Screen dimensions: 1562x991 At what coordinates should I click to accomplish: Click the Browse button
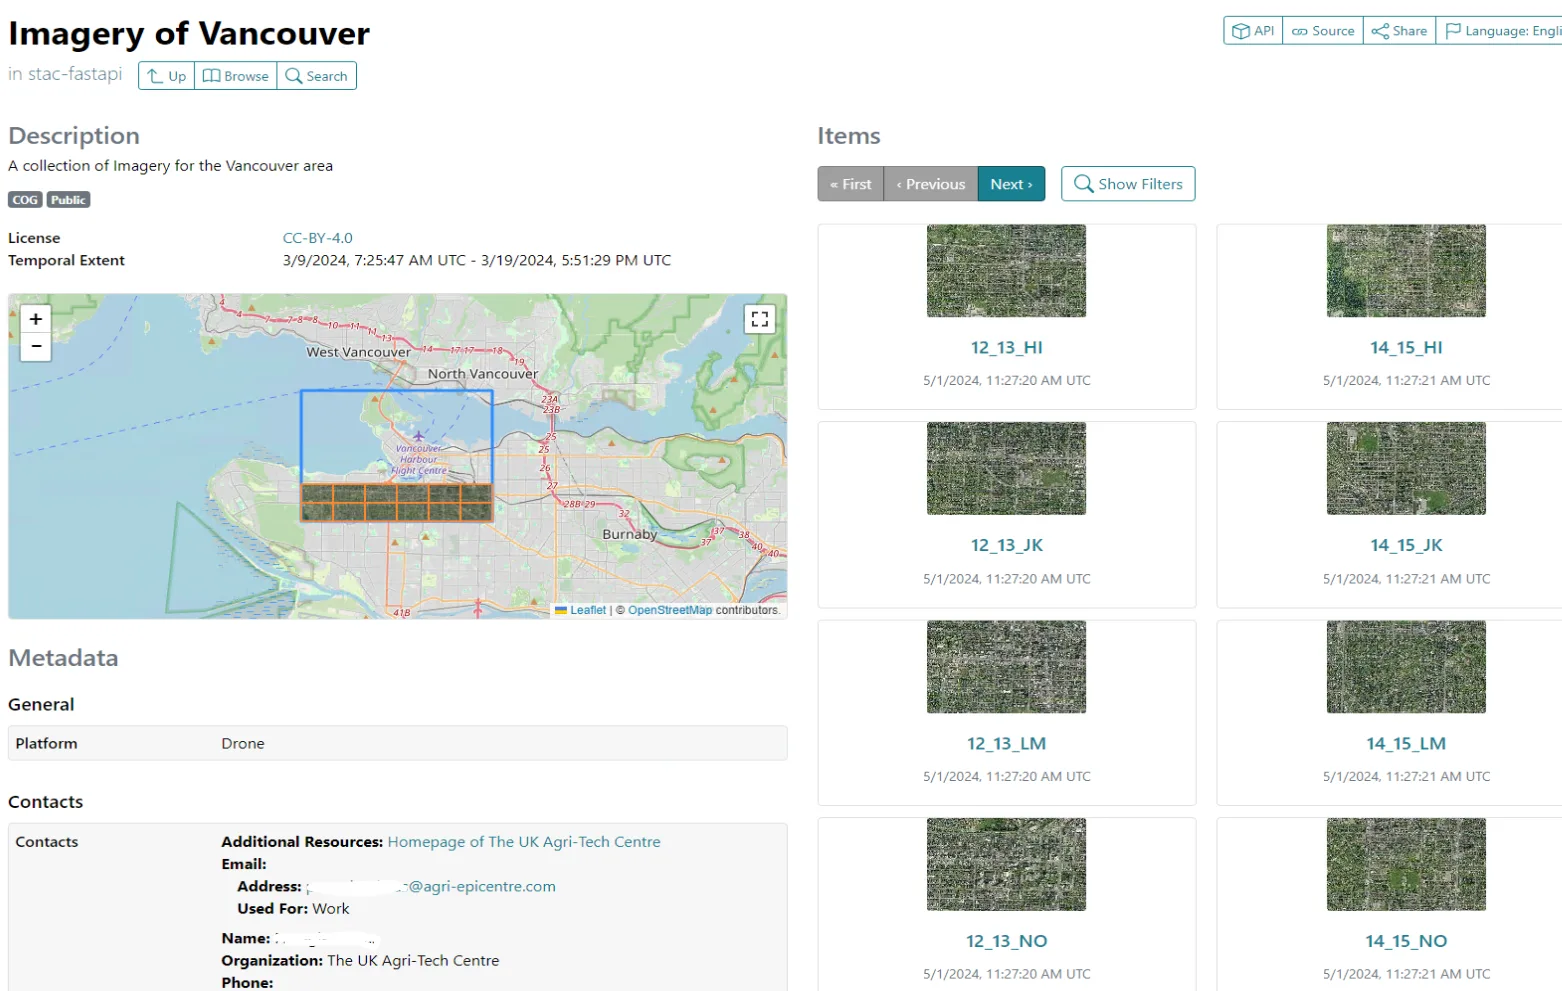coord(236,76)
